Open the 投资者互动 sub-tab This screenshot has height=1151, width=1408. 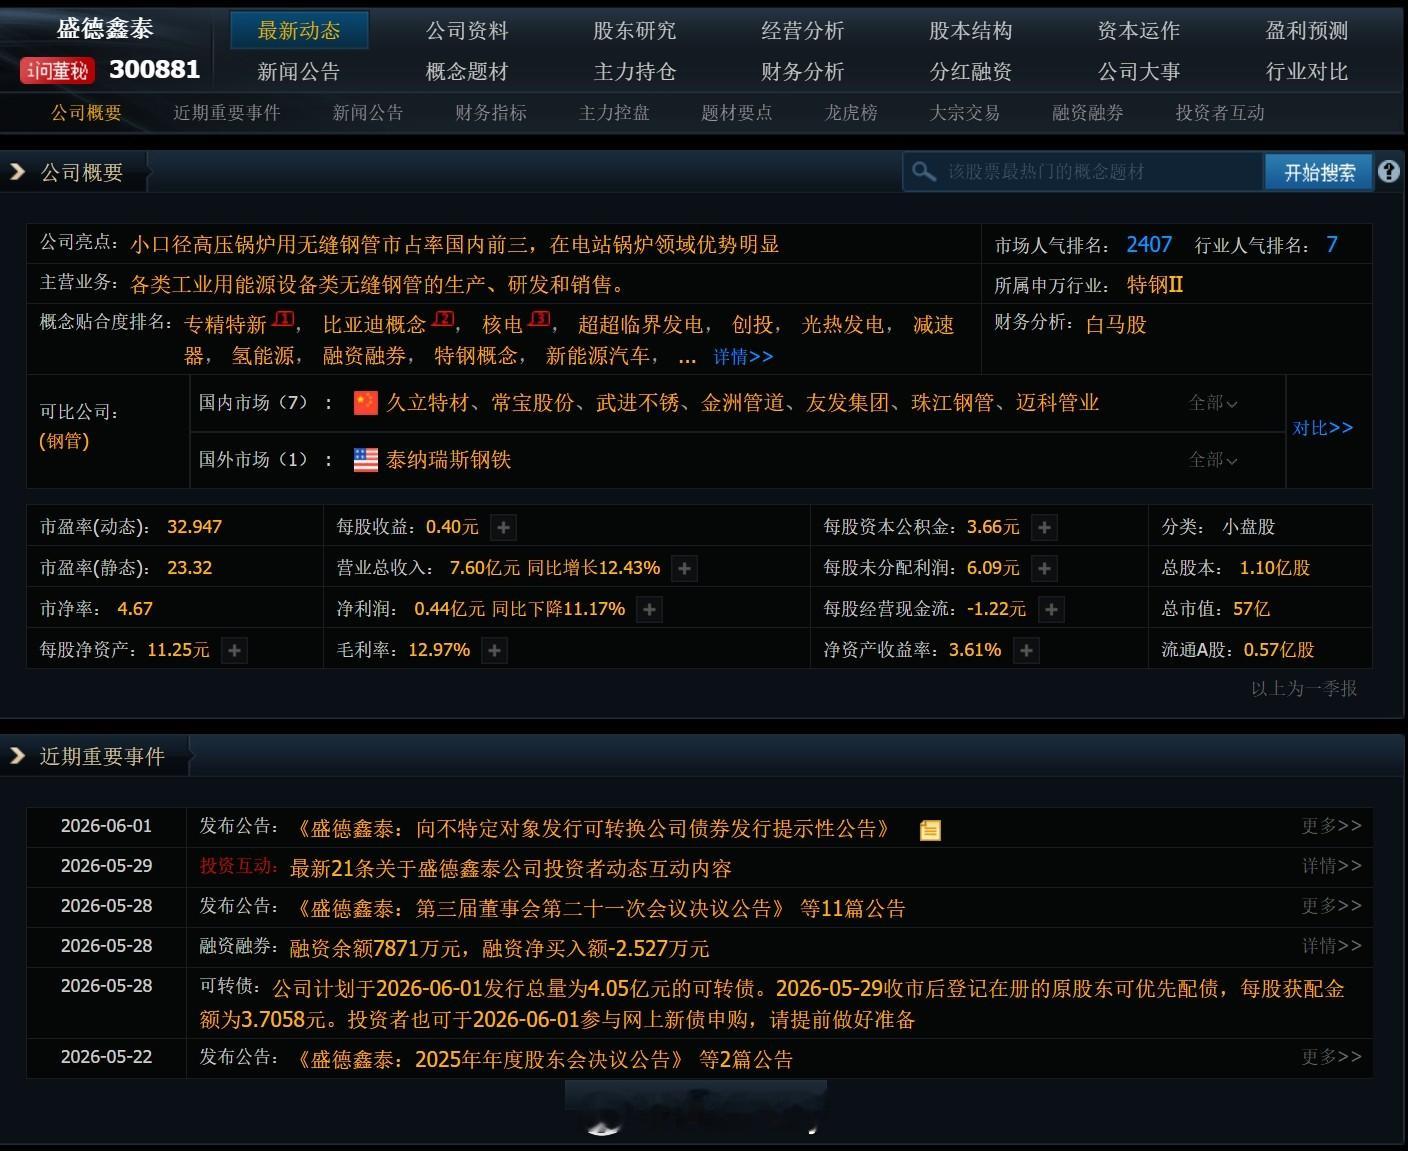point(1220,113)
